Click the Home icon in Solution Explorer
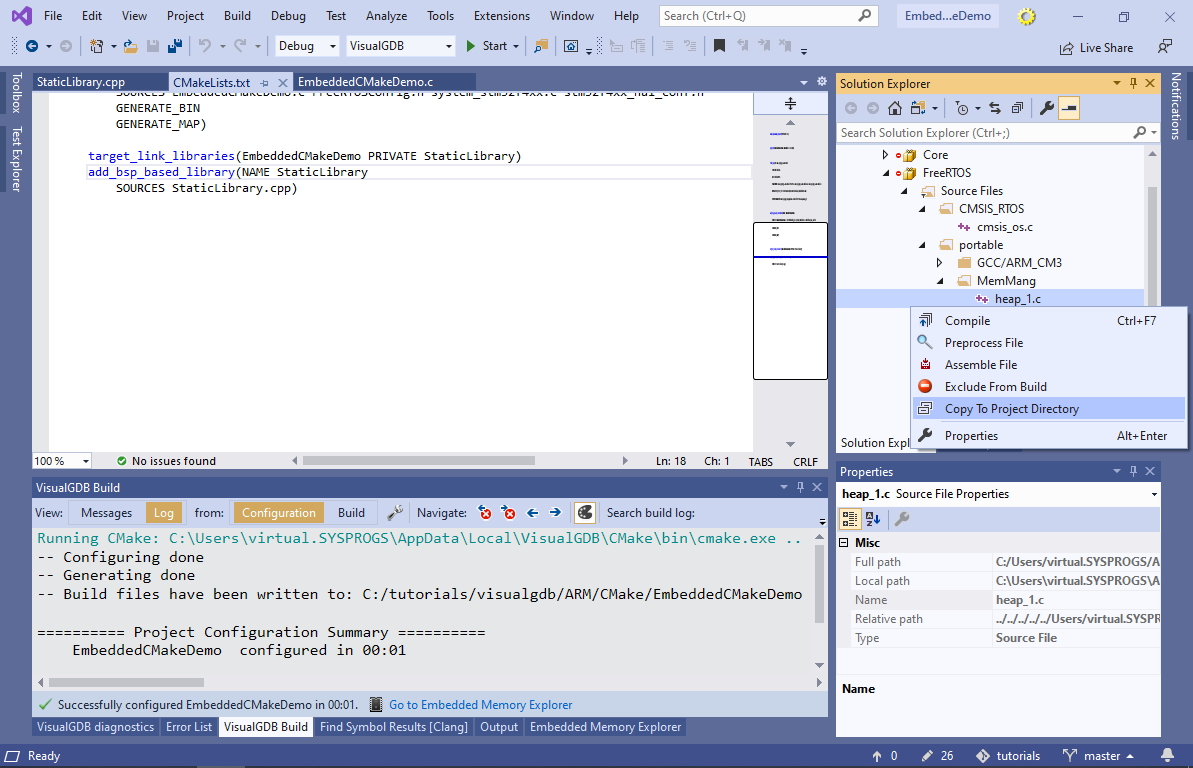This screenshot has height=768, width=1193. [x=895, y=108]
